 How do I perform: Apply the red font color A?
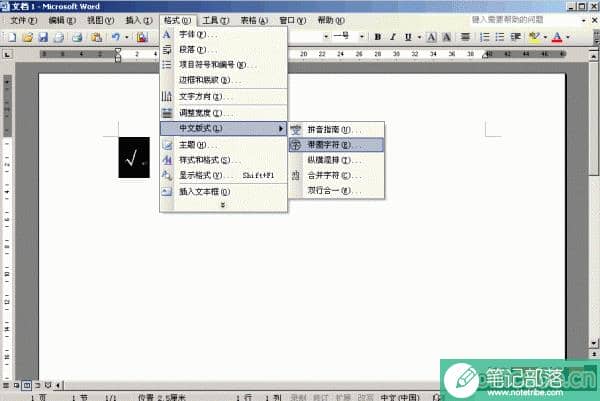[x=557, y=37]
